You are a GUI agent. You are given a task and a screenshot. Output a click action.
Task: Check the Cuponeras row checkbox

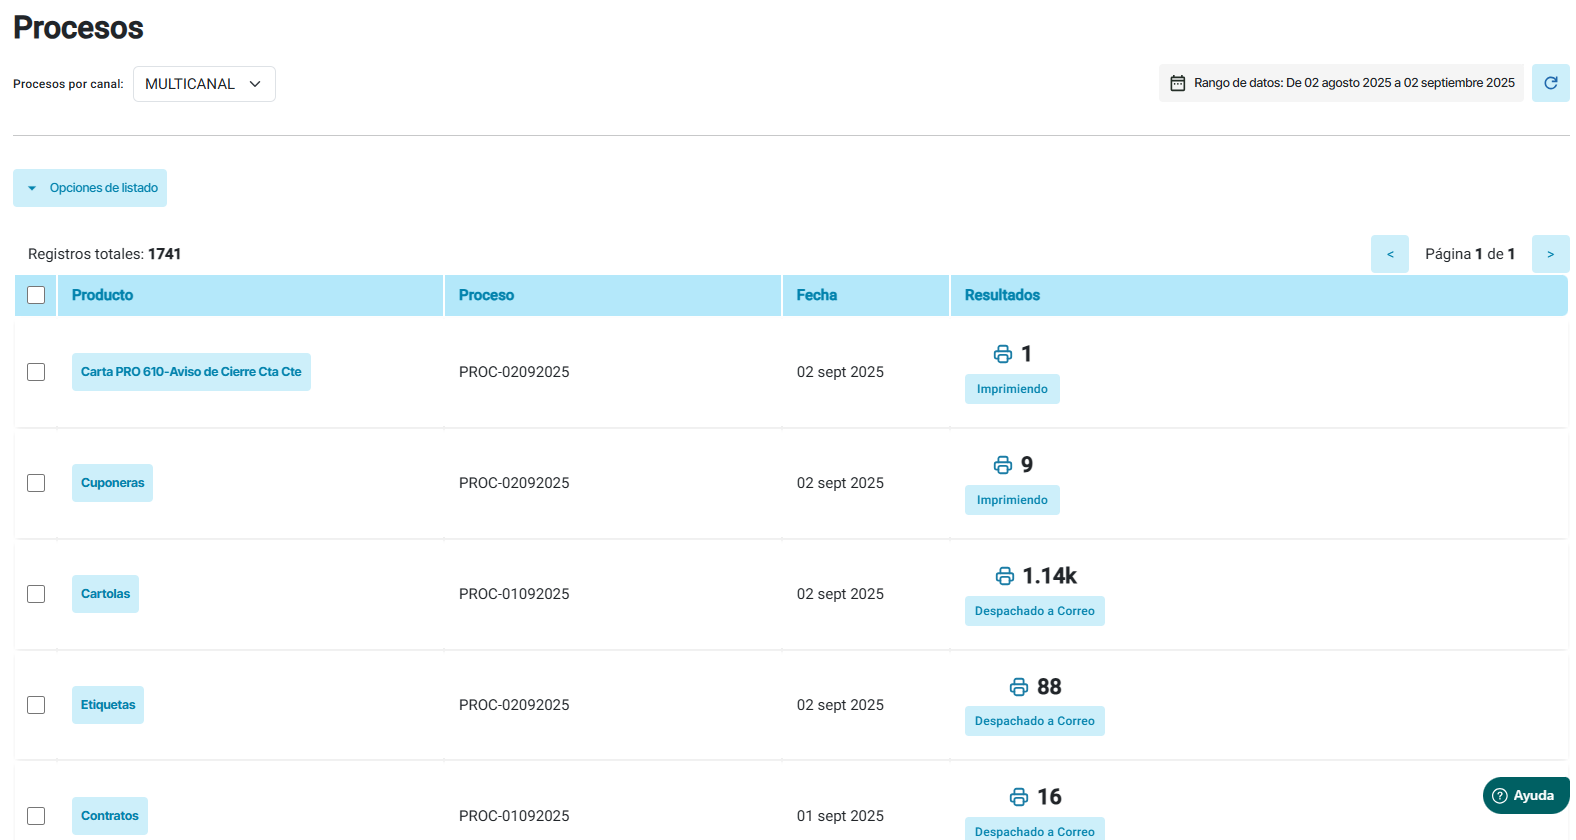[36, 483]
